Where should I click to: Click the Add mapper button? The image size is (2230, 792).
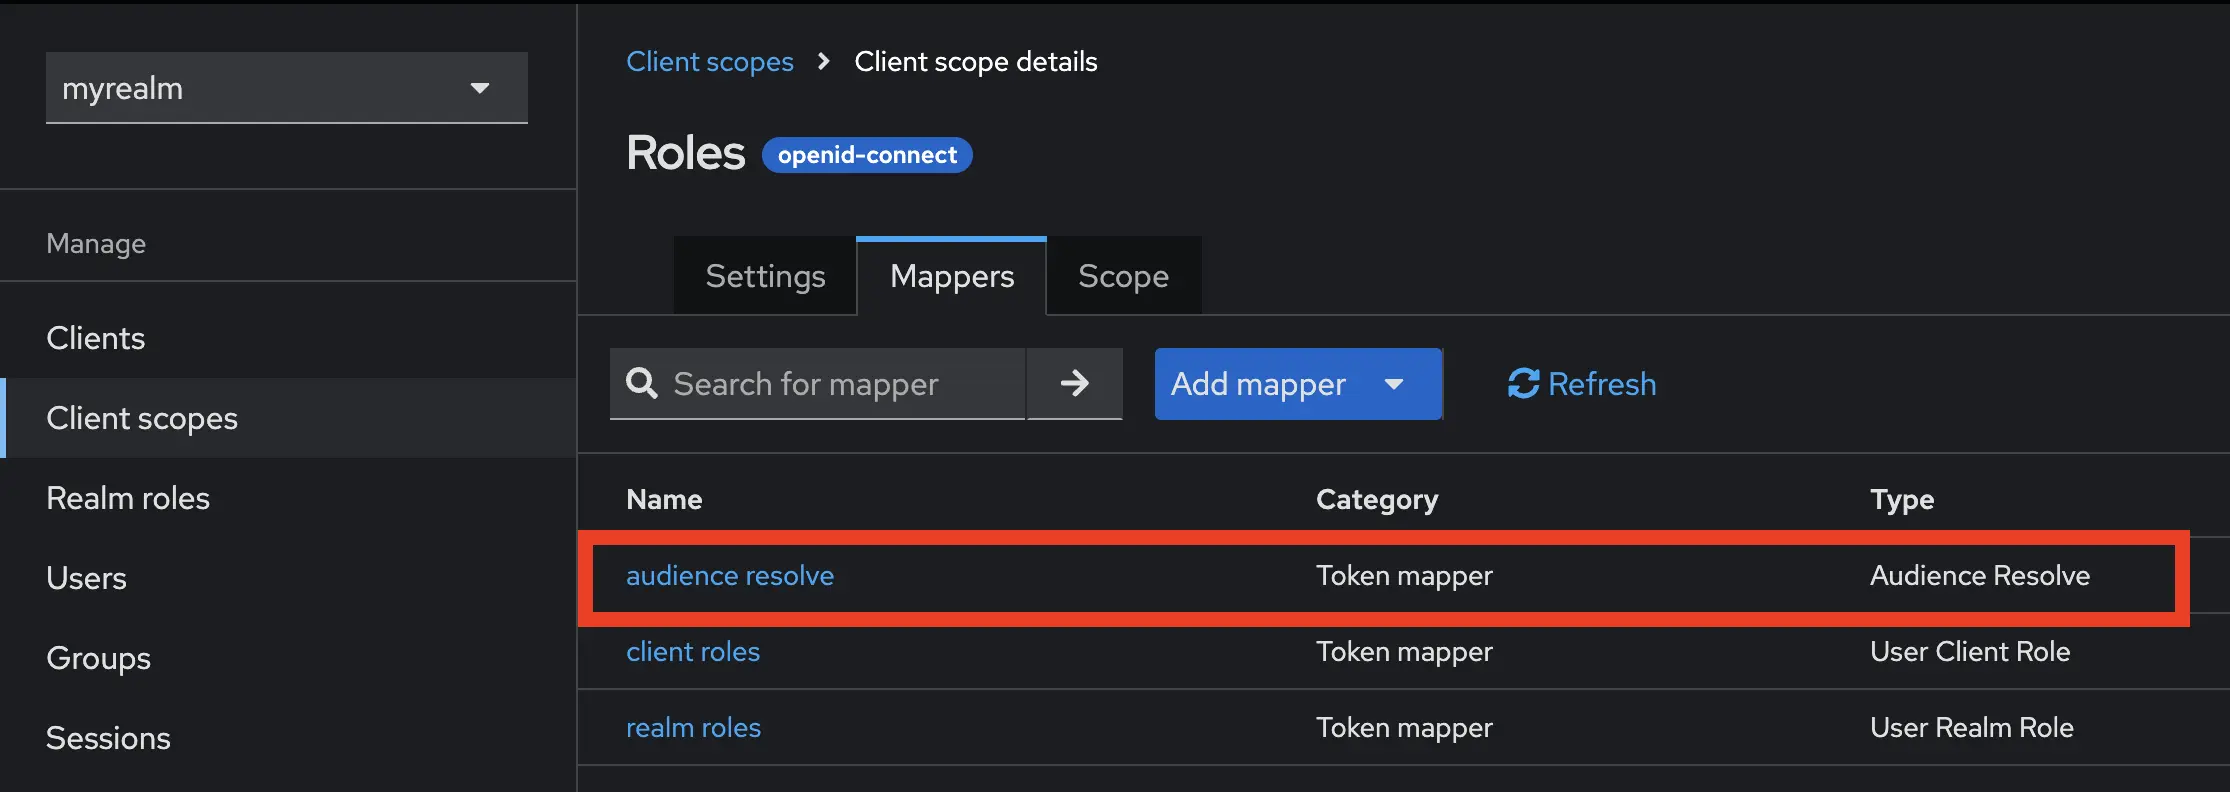pyautogui.click(x=1257, y=384)
